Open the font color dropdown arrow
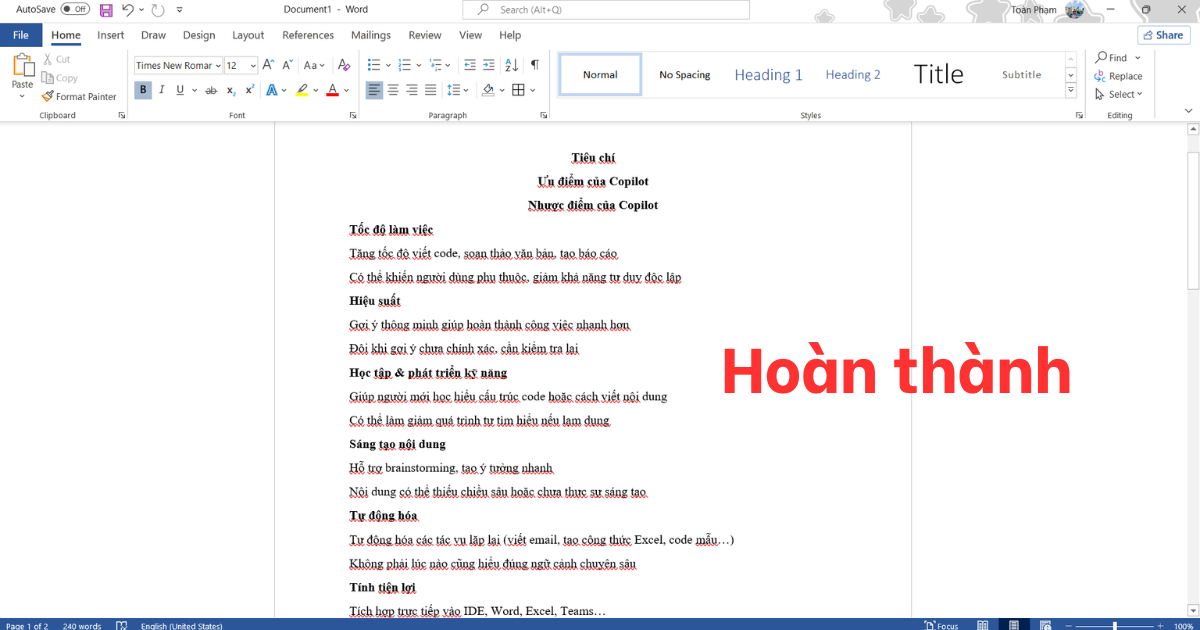Screen dimensions: 1200x630 tap(346, 90)
